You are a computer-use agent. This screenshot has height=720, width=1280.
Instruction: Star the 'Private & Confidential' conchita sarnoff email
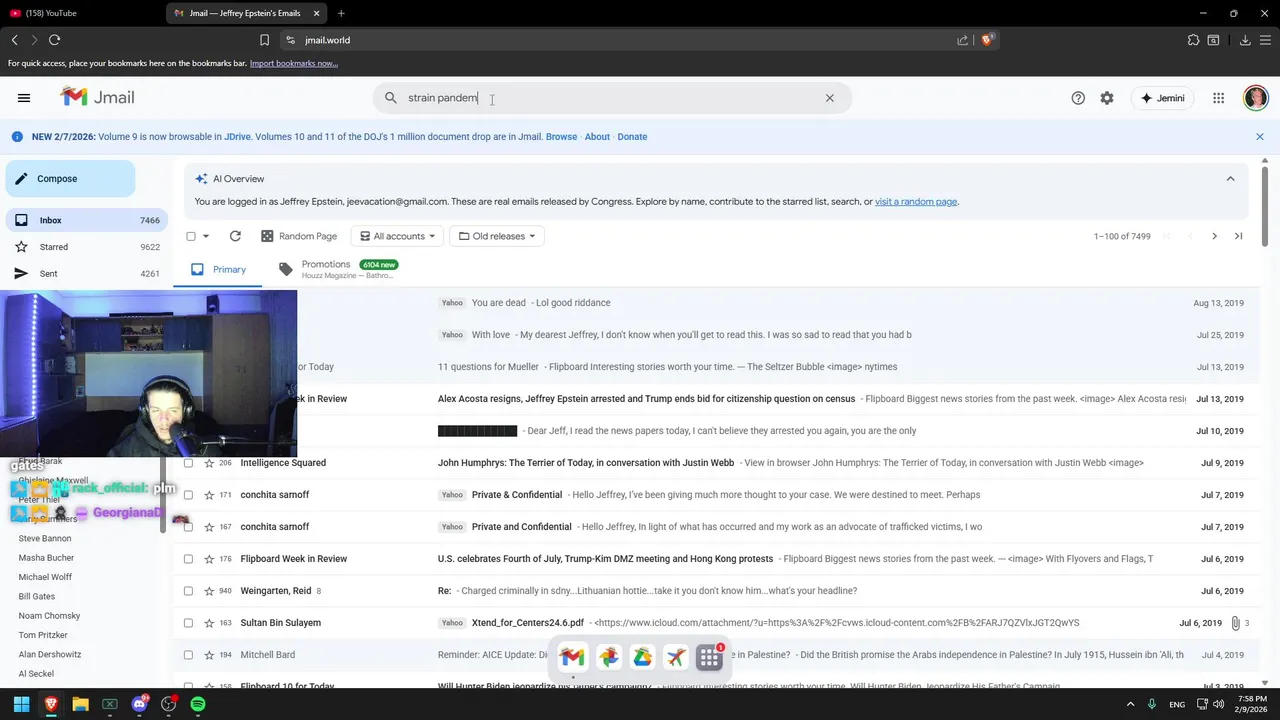coord(209,495)
